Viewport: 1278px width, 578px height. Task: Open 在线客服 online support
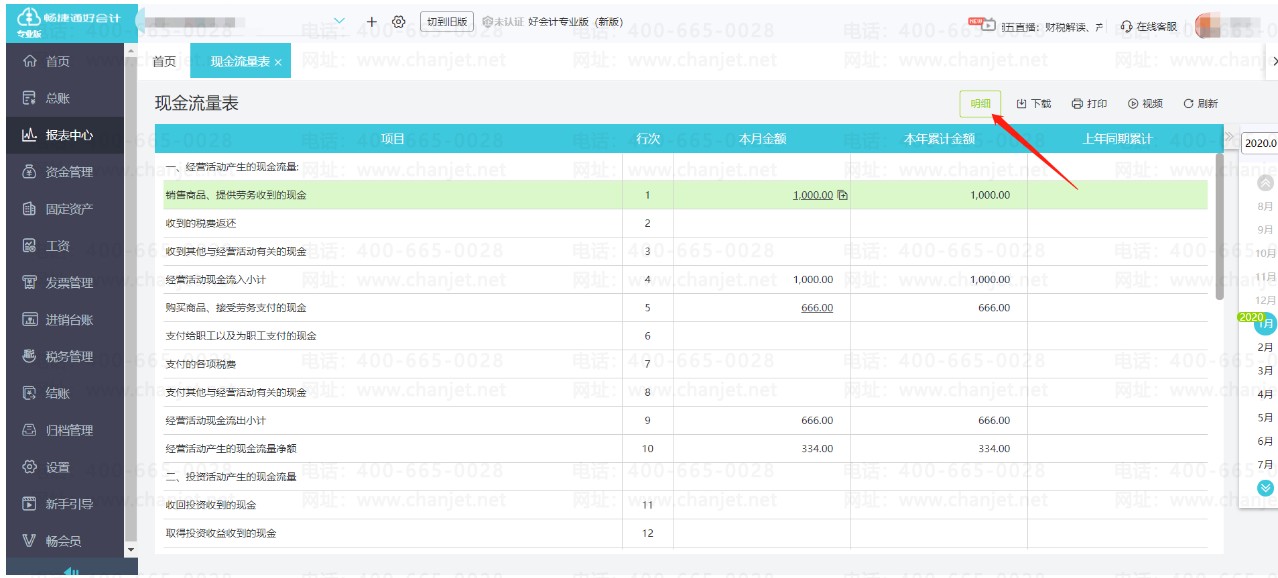pyautogui.click(x=1149, y=26)
